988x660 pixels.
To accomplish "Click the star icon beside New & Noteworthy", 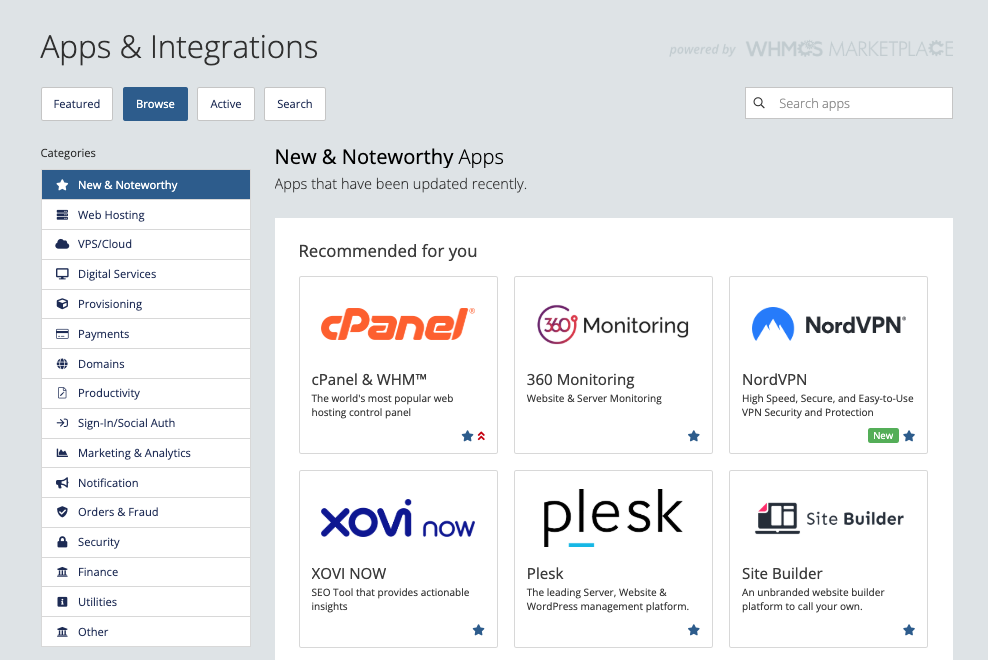I will tap(62, 185).
